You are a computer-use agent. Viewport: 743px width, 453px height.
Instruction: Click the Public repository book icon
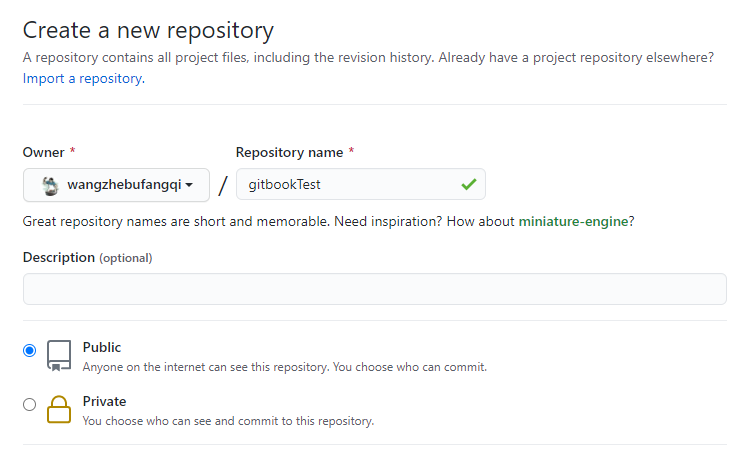pos(59,355)
